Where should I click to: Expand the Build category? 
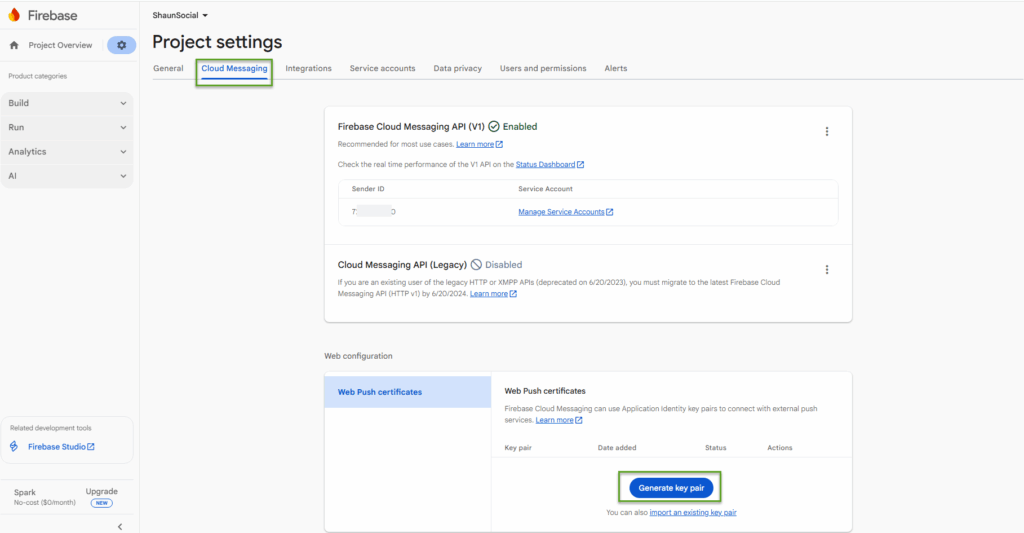[x=68, y=103]
